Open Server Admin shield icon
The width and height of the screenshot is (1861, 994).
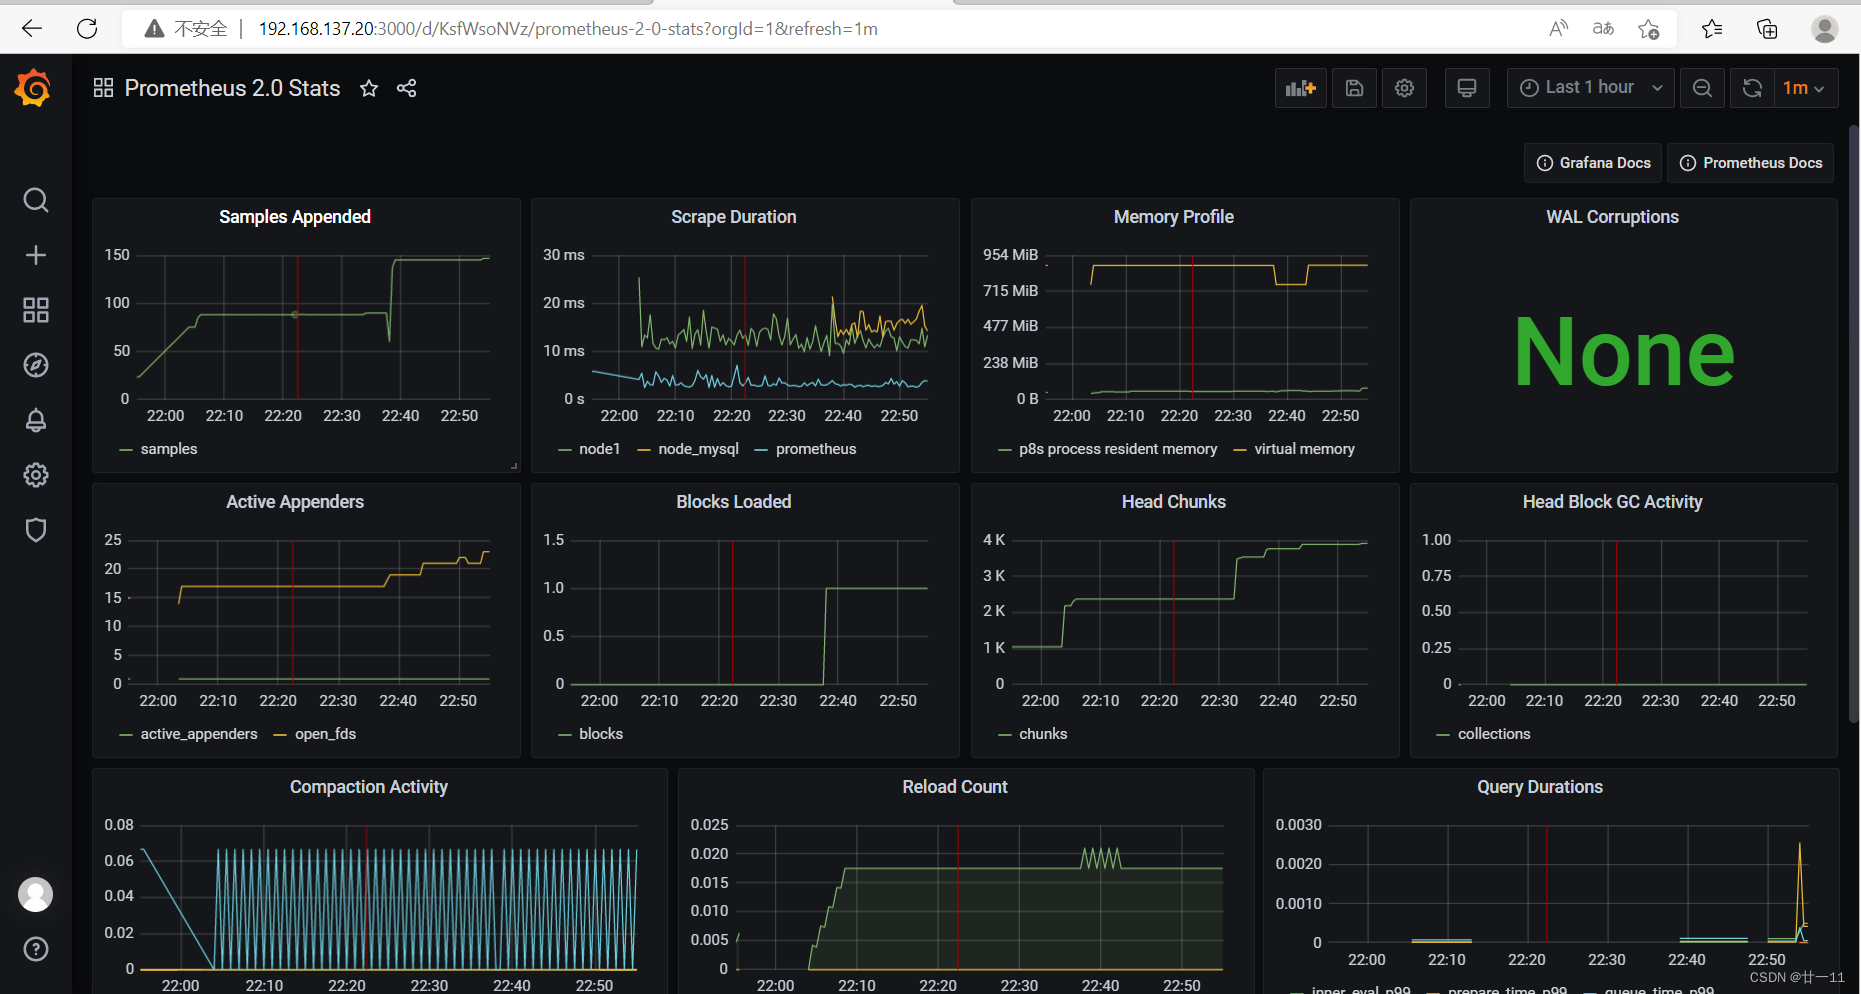coord(36,530)
